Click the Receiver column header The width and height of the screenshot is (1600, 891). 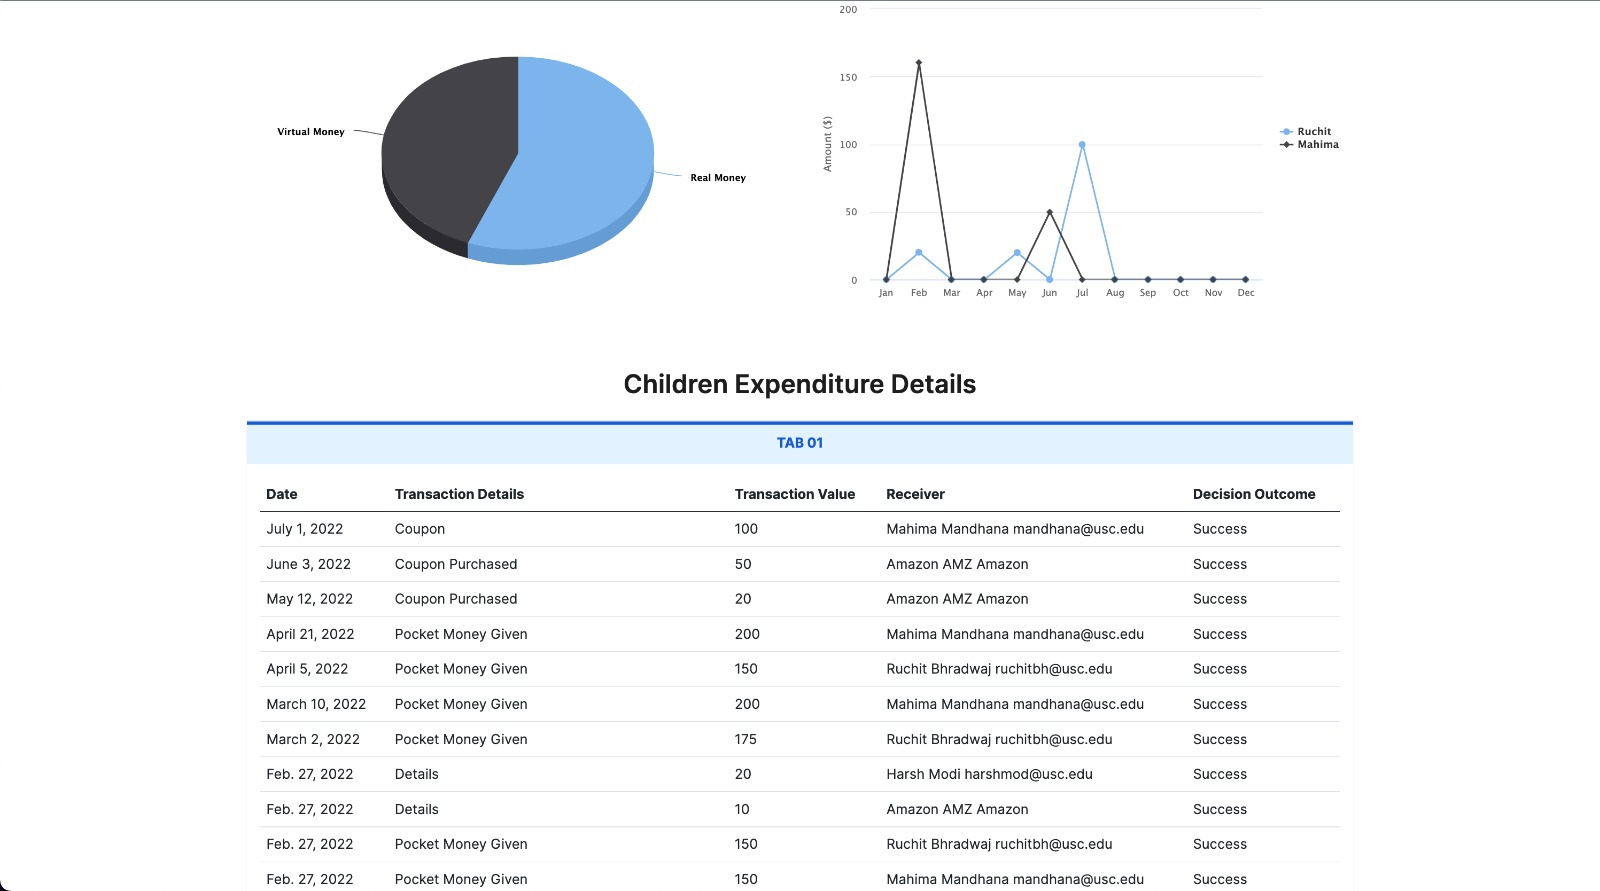click(x=915, y=494)
